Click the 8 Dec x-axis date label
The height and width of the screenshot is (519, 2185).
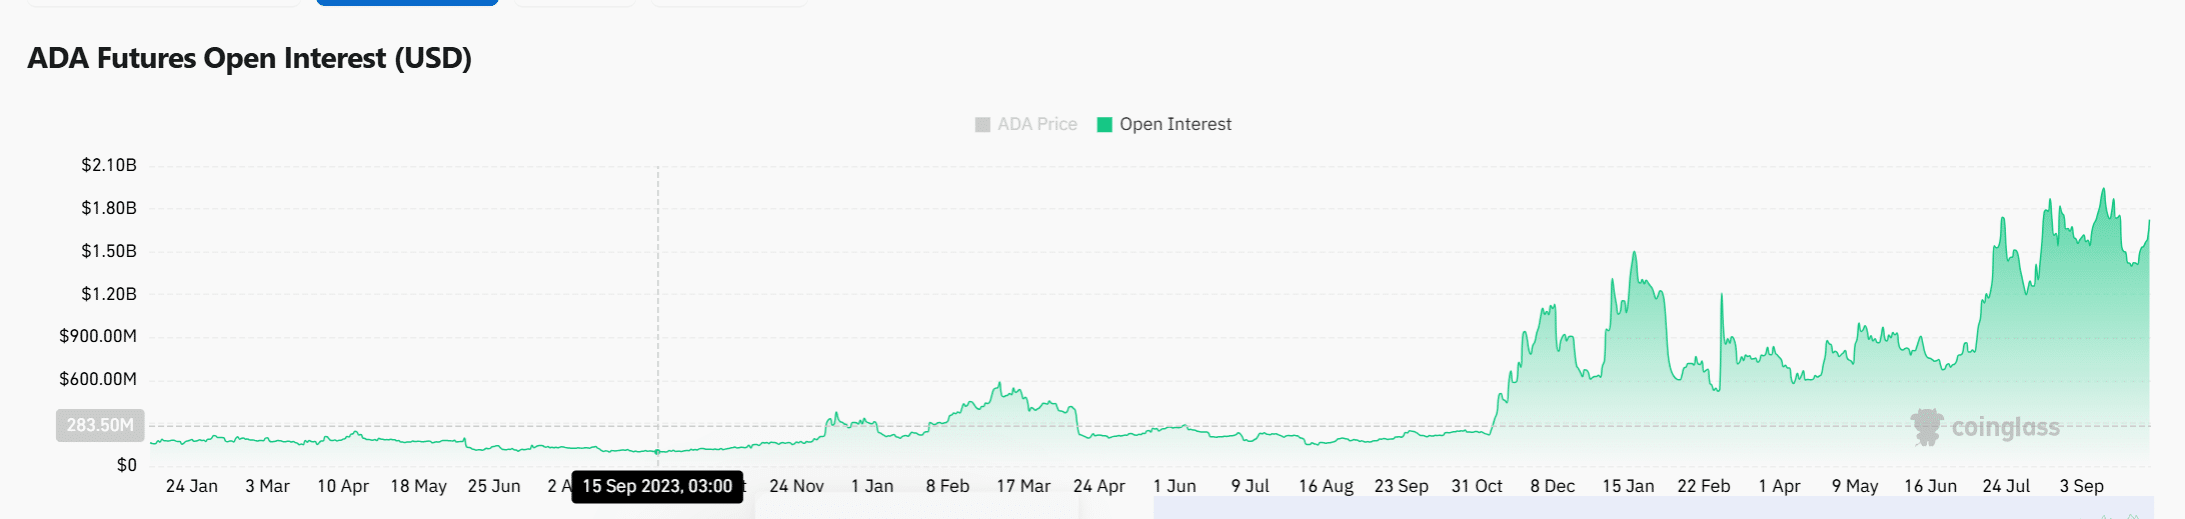(x=1552, y=486)
